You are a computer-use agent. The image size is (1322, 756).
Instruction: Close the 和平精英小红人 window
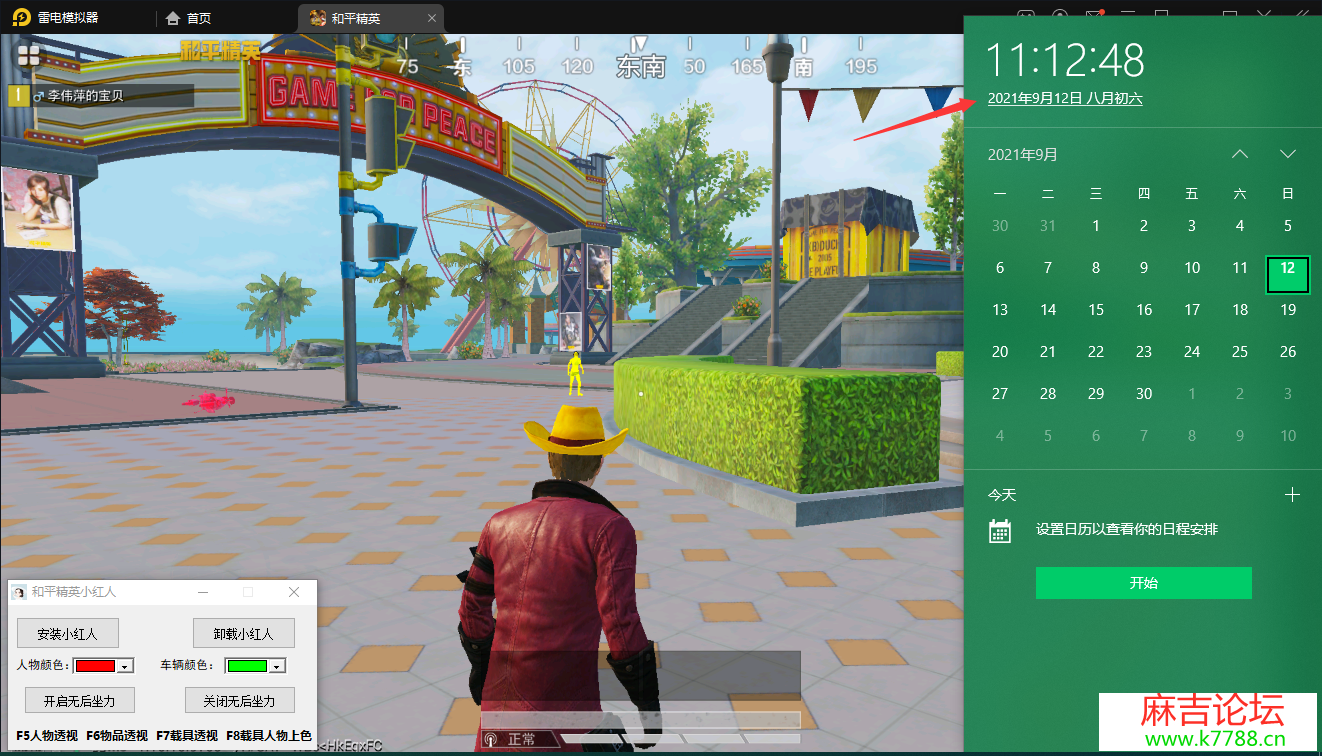pyautogui.click(x=294, y=592)
